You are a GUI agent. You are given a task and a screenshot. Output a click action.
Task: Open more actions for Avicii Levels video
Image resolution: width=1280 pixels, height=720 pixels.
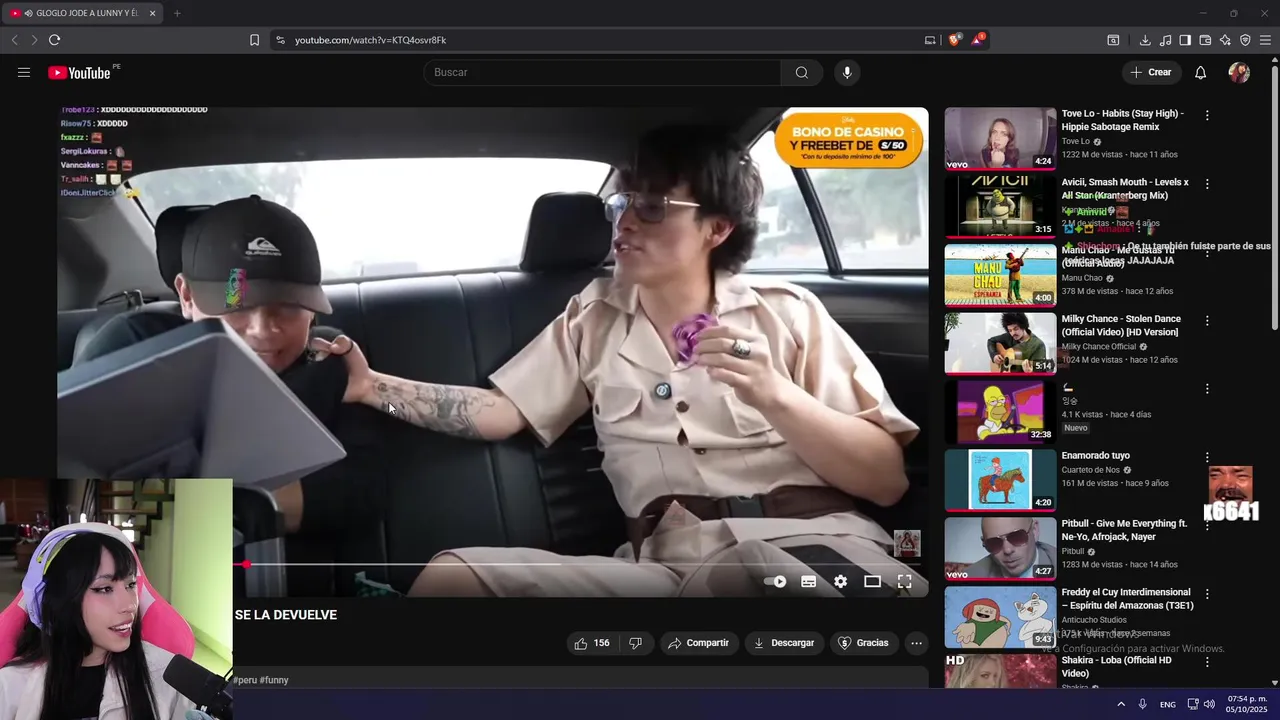[1207, 184]
